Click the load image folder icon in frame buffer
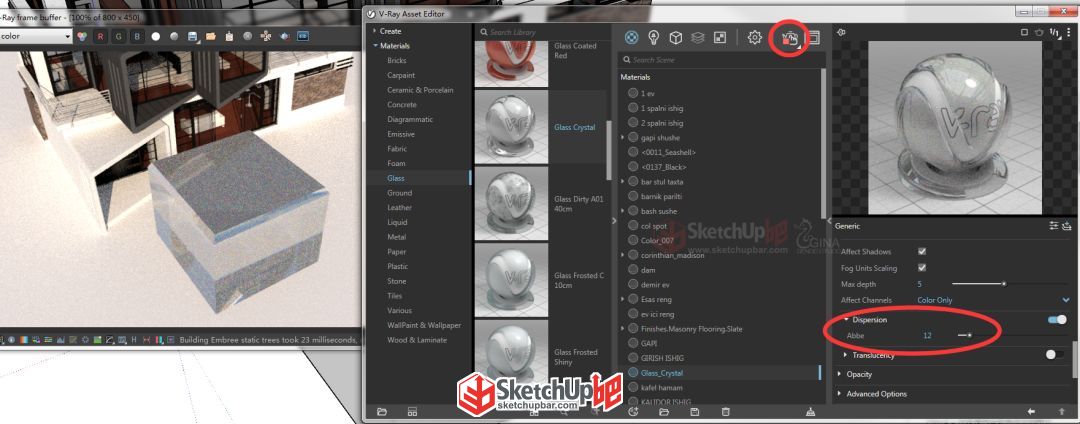The image size is (1080, 424). coord(211,36)
